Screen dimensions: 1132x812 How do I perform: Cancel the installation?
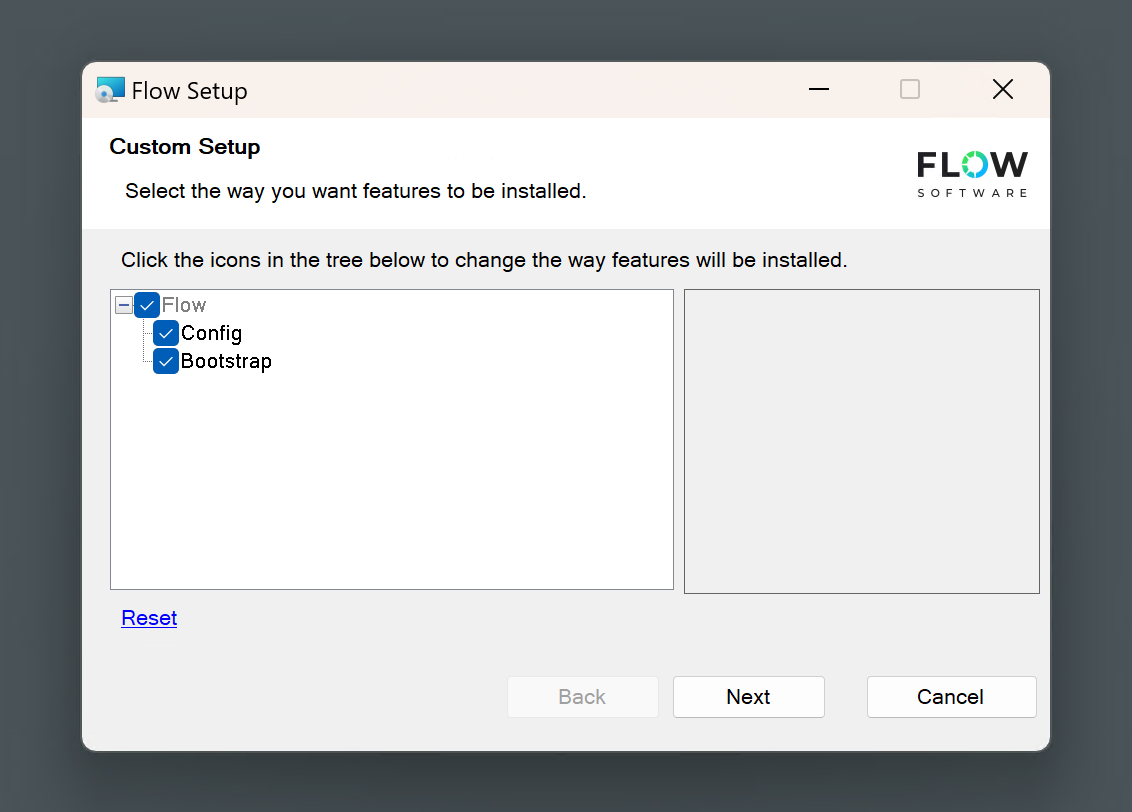coord(950,697)
